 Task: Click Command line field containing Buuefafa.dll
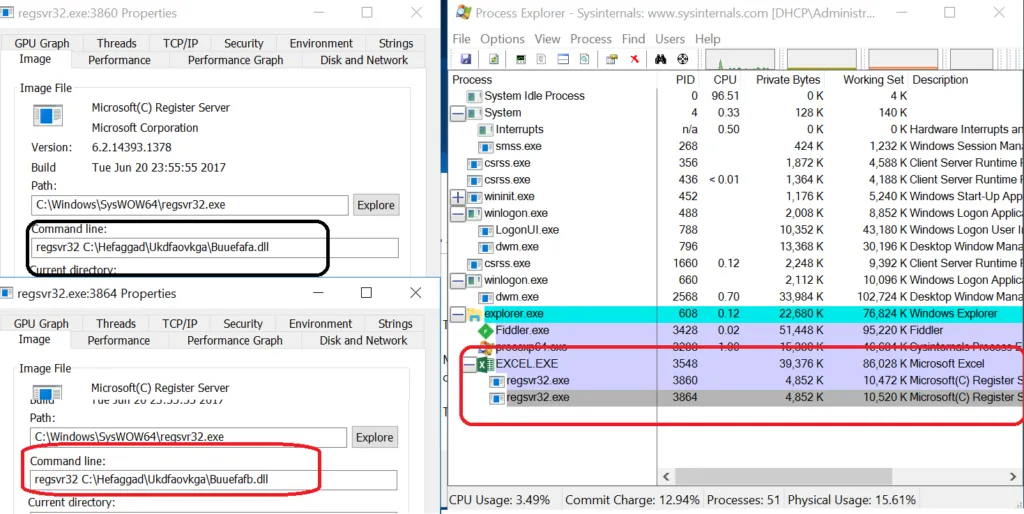[214, 248]
